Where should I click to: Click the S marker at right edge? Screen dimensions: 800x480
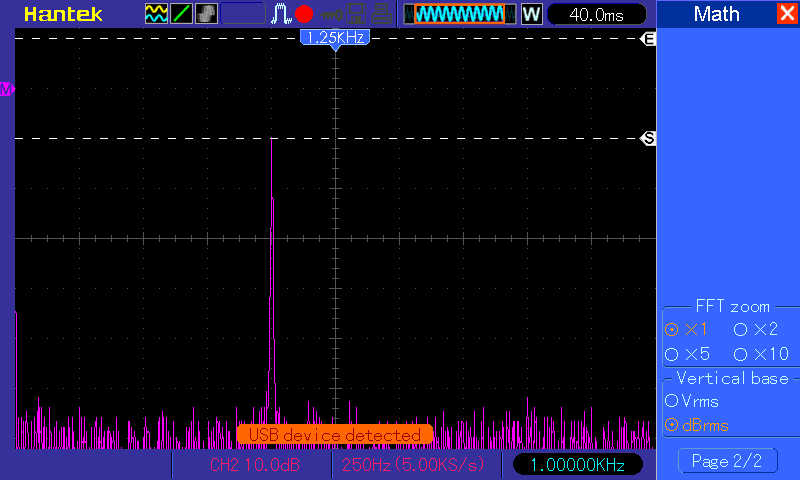pos(648,138)
